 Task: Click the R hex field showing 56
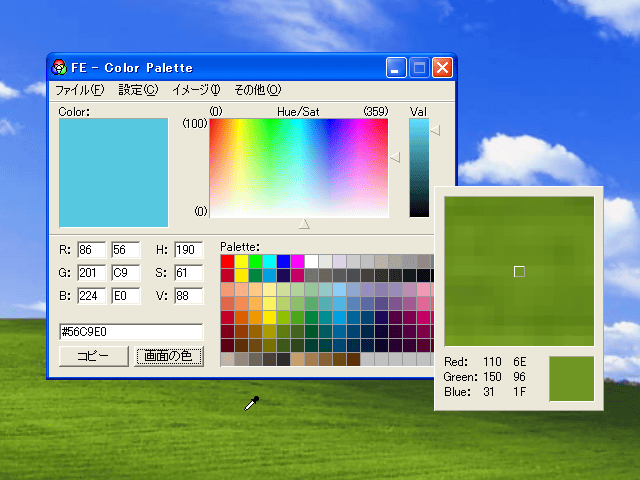coord(126,250)
